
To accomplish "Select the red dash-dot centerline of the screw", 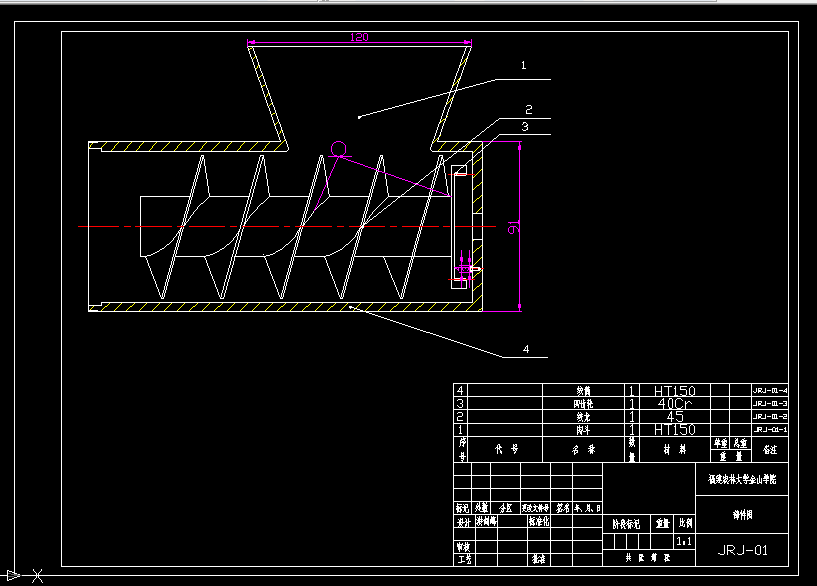I will [x=287, y=227].
